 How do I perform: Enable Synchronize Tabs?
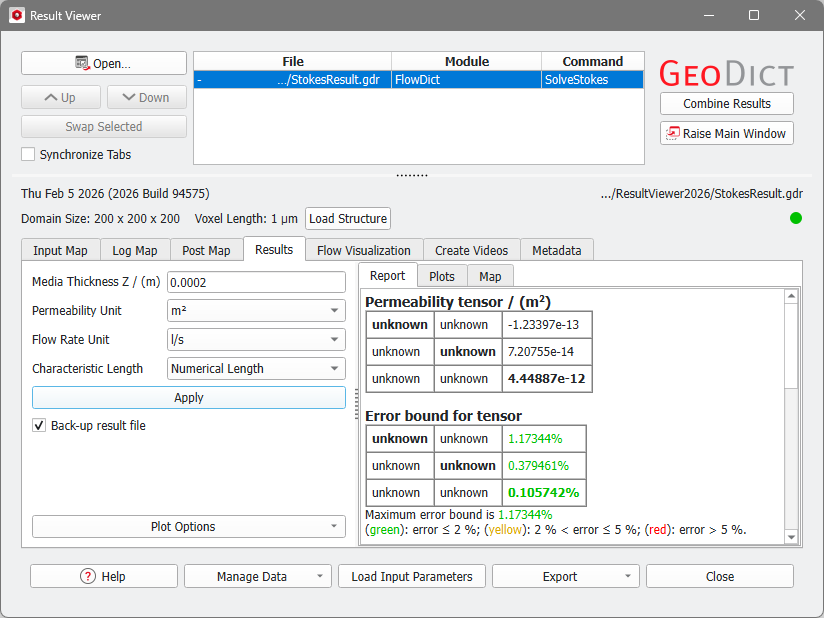[29, 154]
